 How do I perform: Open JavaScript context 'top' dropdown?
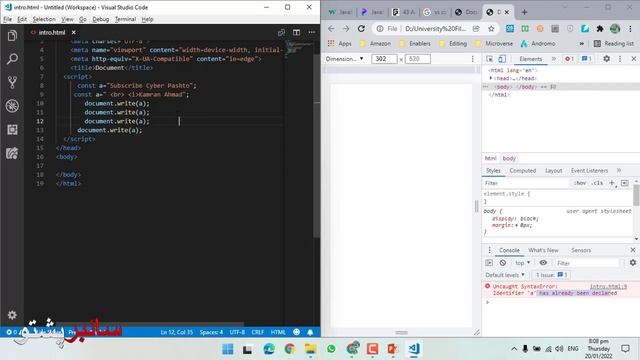tap(522, 263)
